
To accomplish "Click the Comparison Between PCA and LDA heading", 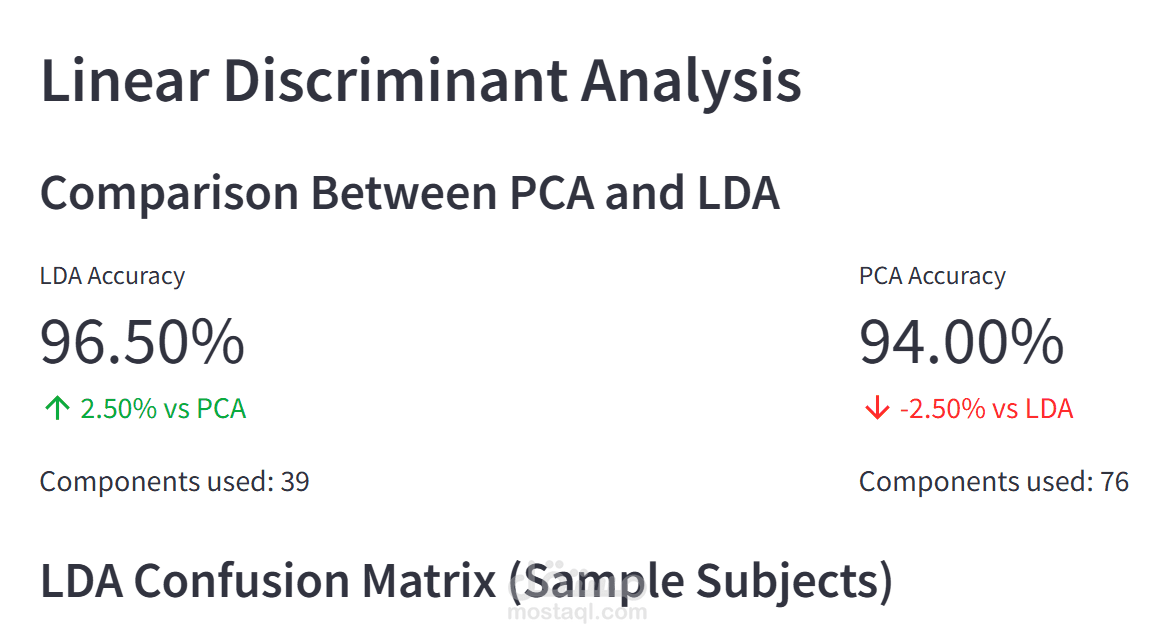I will point(409,192).
